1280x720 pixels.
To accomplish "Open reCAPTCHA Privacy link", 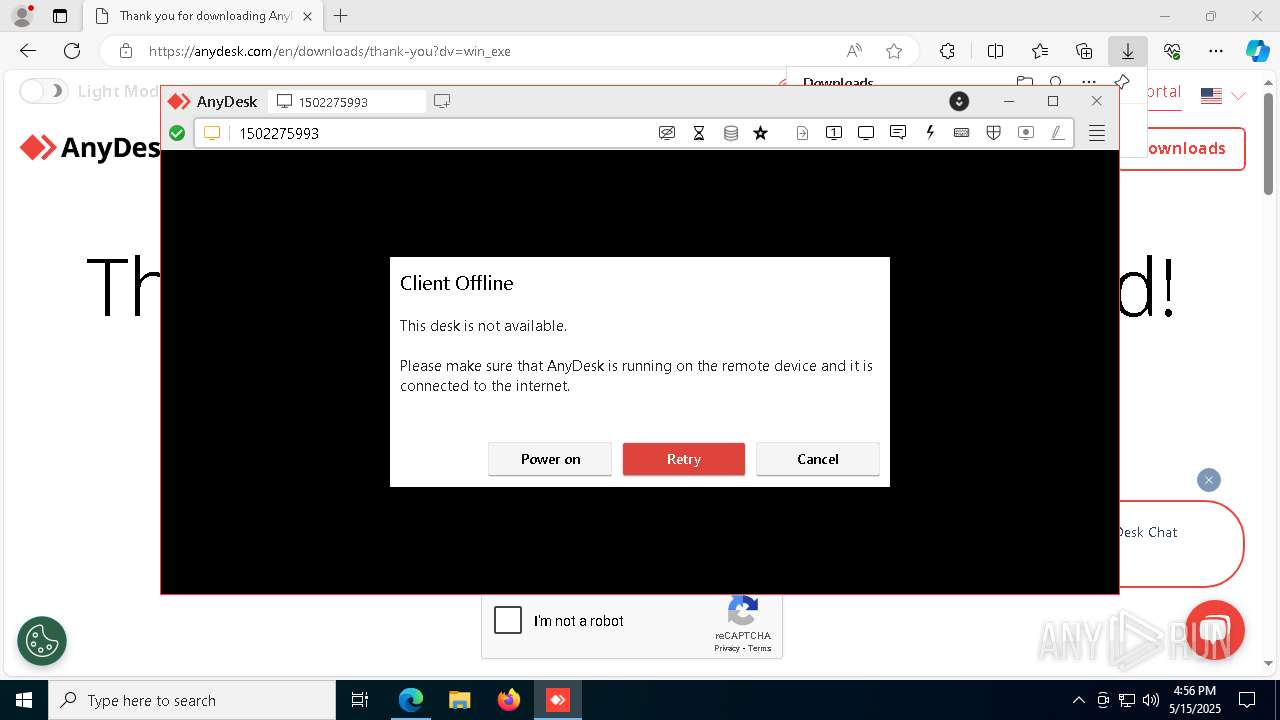I will [x=727, y=648].
